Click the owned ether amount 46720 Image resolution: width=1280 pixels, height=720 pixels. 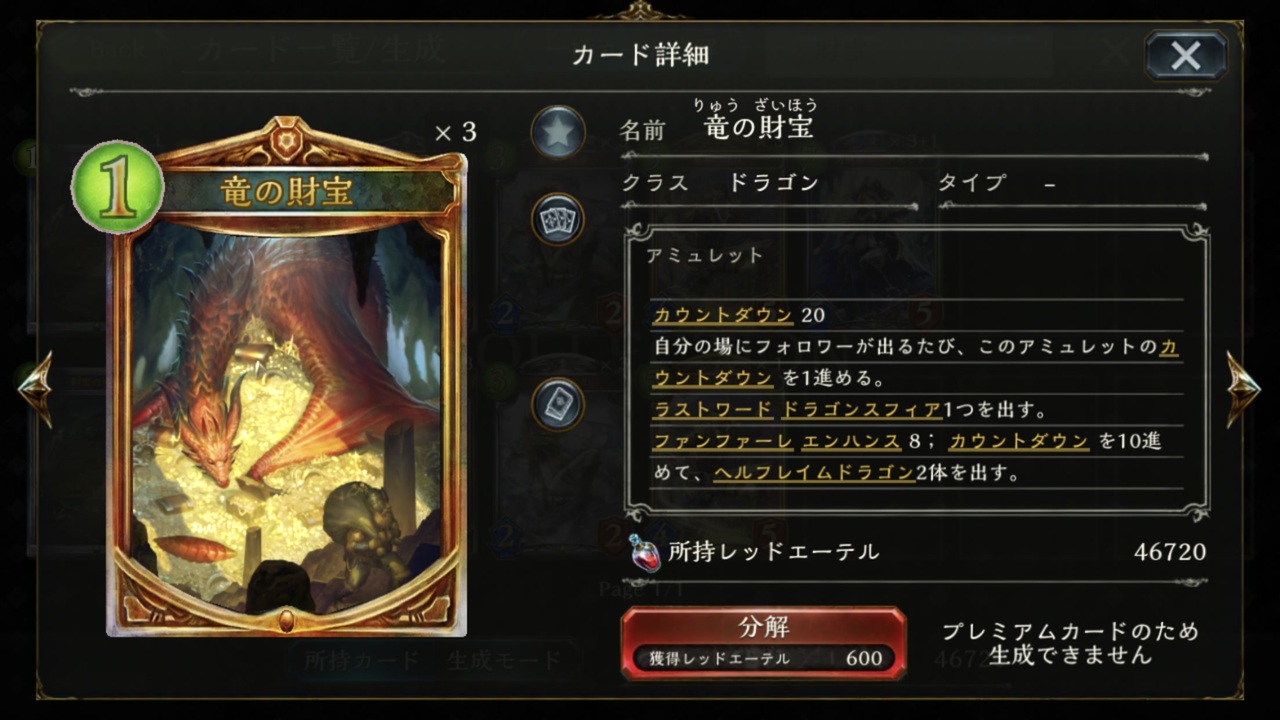click(1170, 552)
